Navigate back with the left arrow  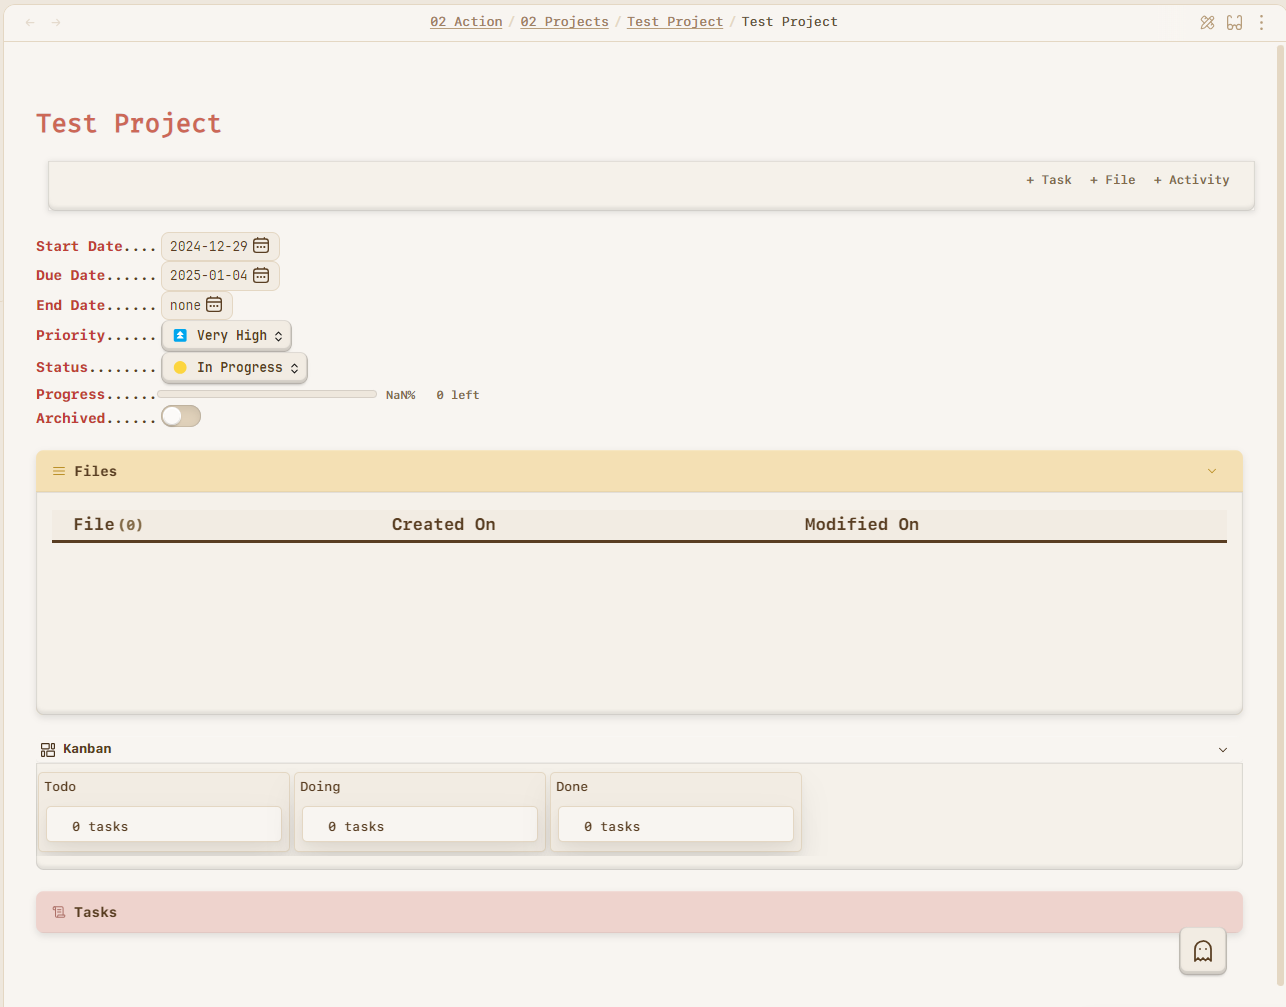tap(30, 22)
